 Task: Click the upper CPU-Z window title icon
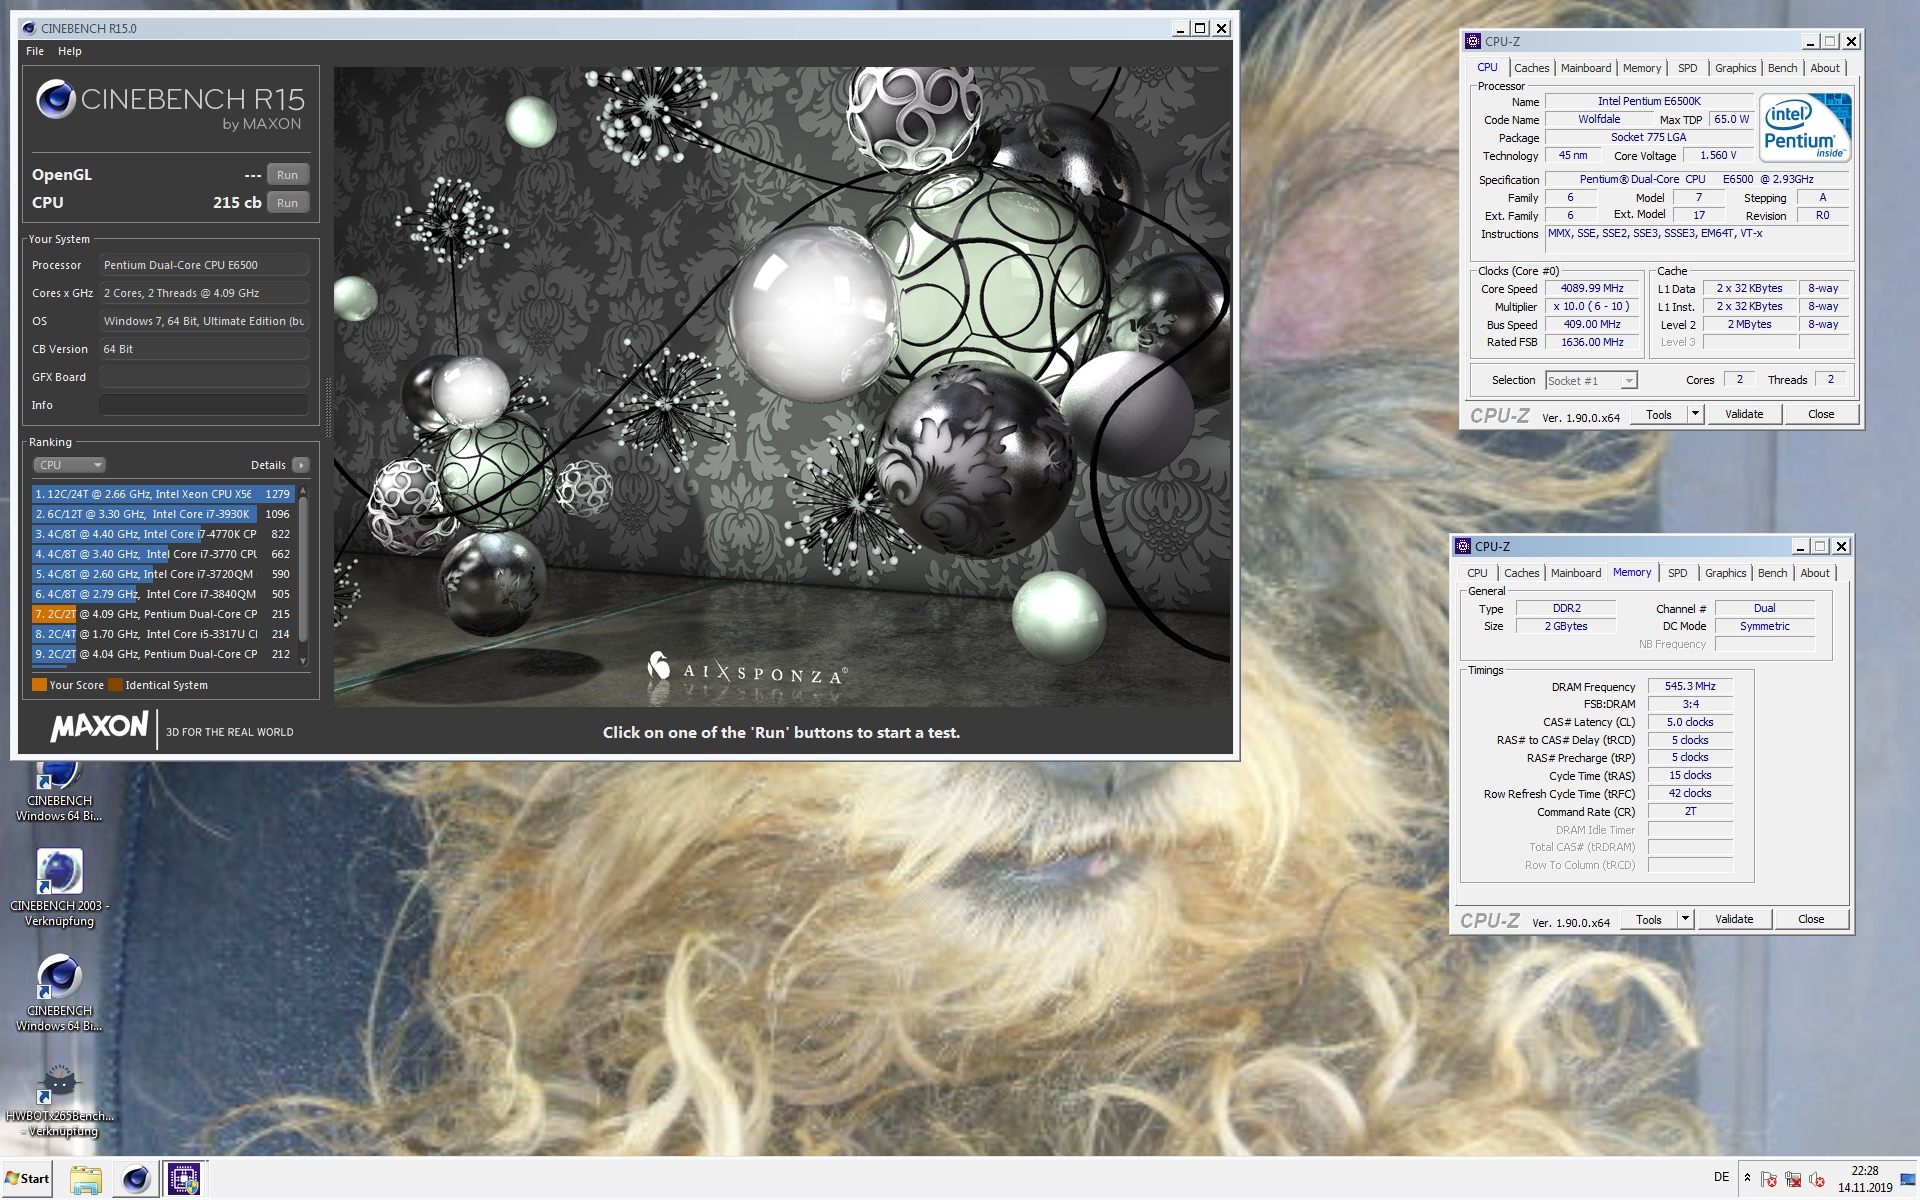pyautogui.click(x=1472, y=41)
